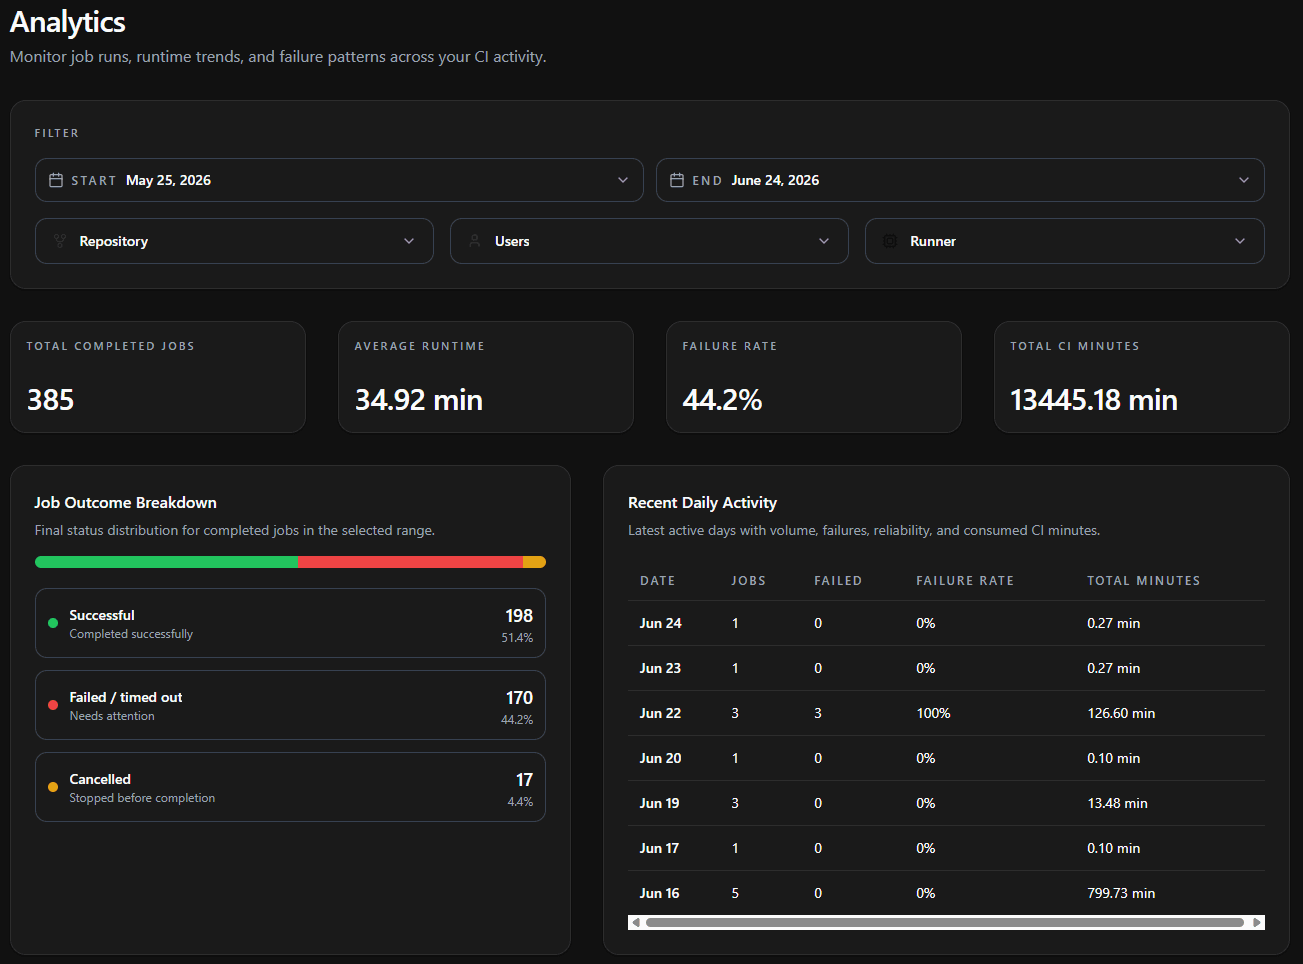The image size is (1303, 964).
Task: Click the Jun 24 date cell
Action: pyautogui.click(x=660, y=623)
